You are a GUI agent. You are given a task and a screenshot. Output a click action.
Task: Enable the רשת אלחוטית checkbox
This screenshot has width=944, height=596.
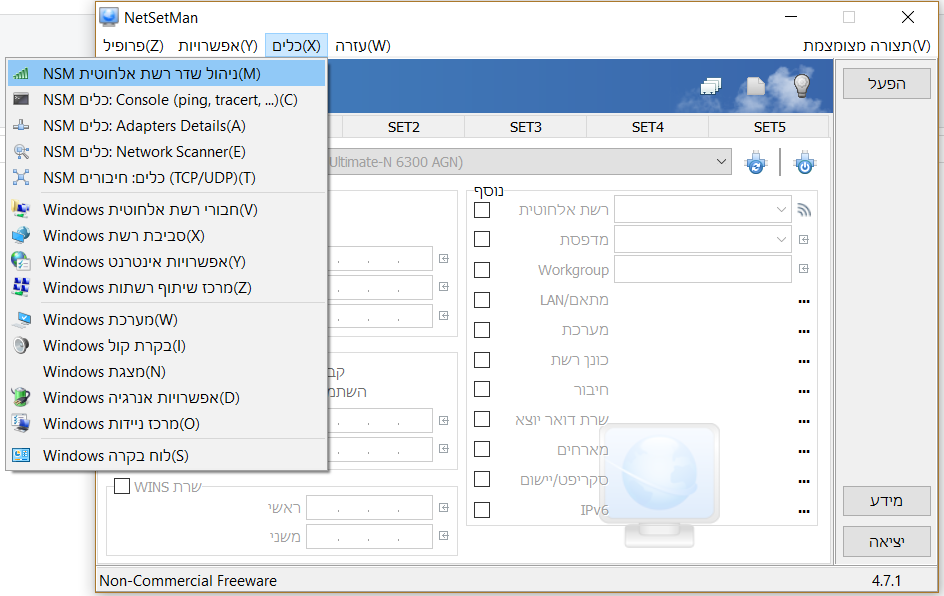[x=482, y=210]
